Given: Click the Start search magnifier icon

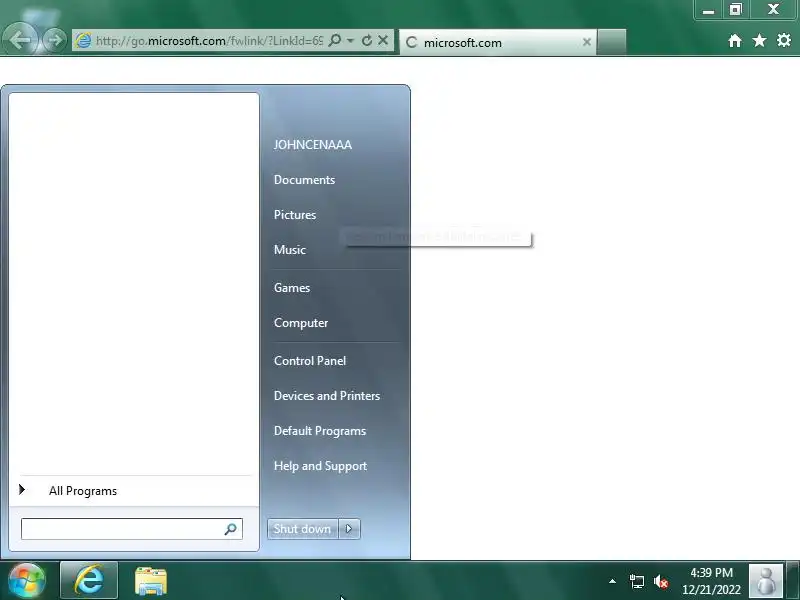Looking at the screenshot, I should point(231,529).
